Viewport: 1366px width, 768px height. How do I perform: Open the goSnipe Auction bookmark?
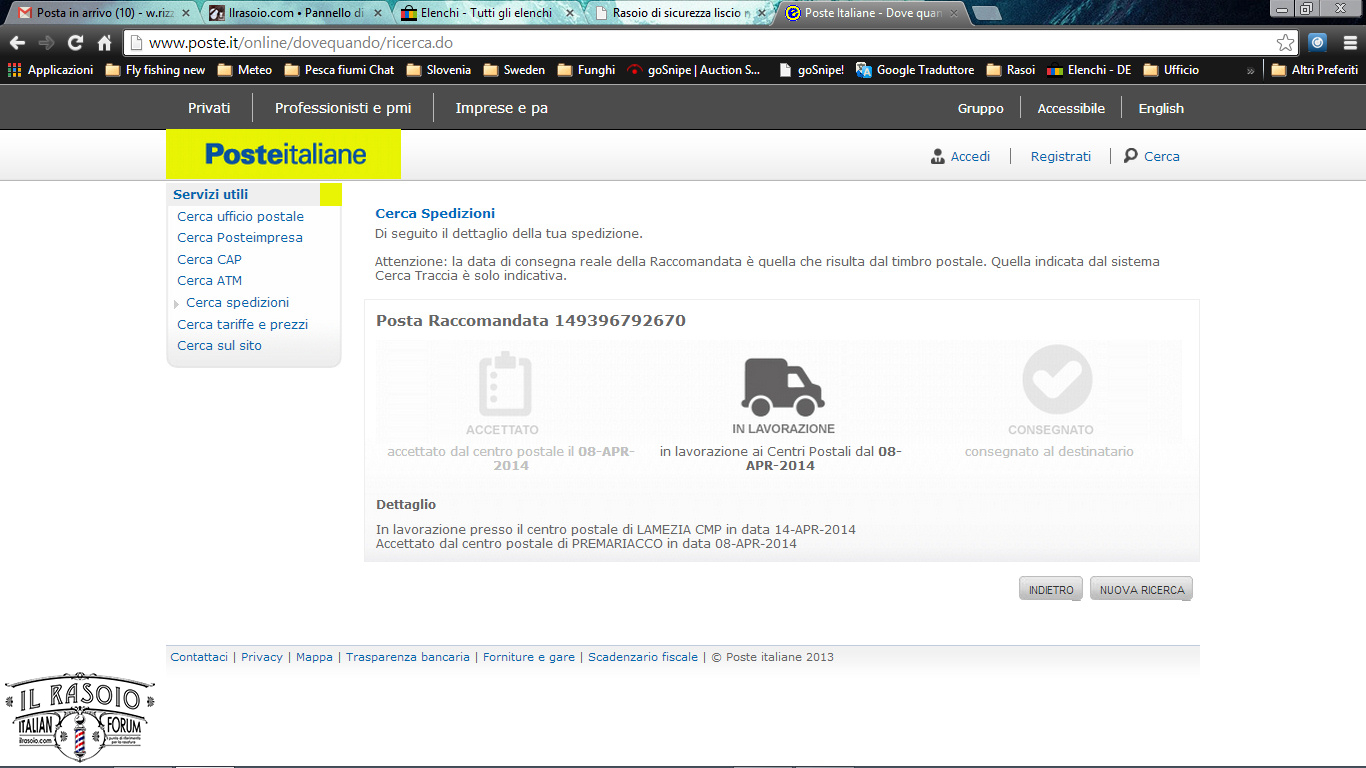[694, 70]
